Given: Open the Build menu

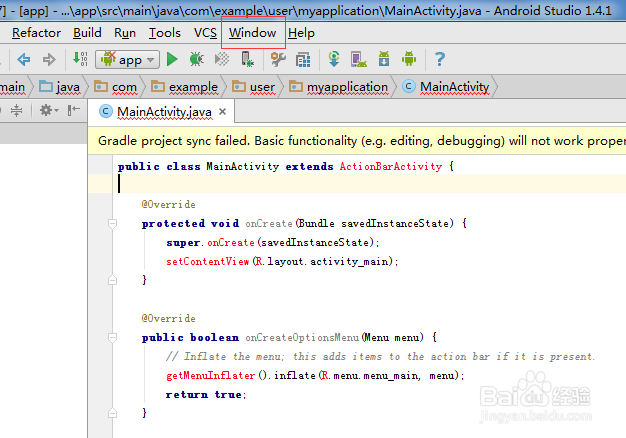Looking at the screenshot, I should (x=87, y=33).
